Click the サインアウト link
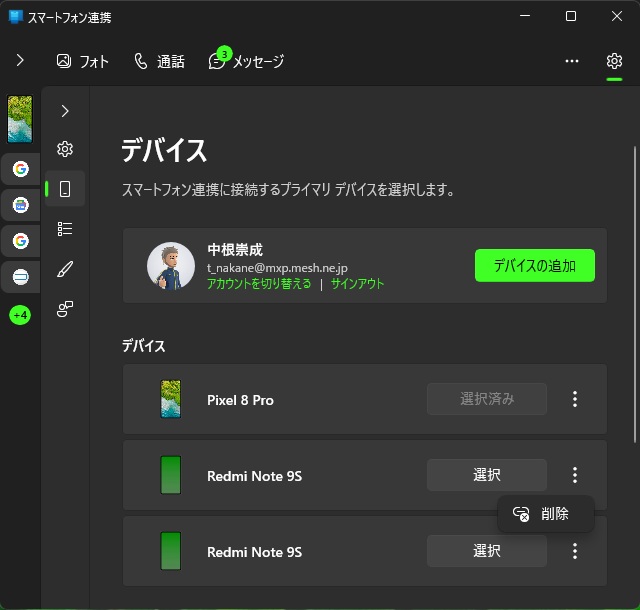Image resolution: width=640 pixels, height=610 pixels. pyautogui.click(x=358, y=283)
